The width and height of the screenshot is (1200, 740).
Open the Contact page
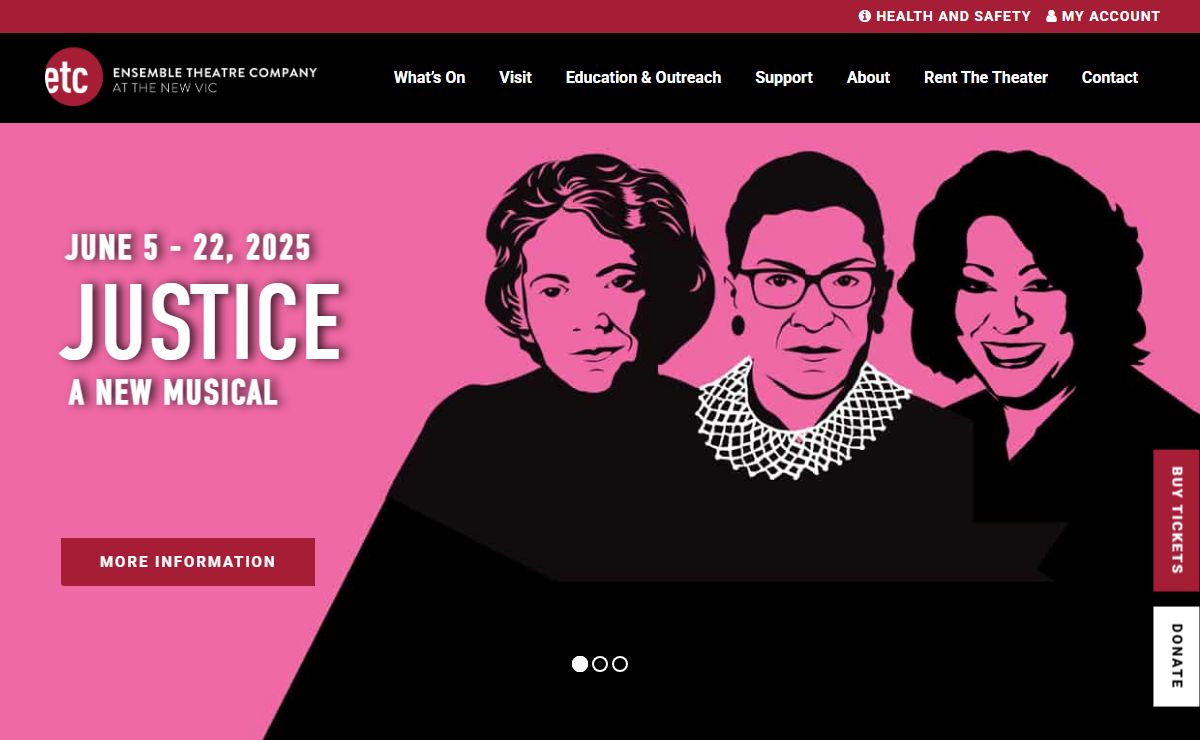click(x=1110, y=77)
